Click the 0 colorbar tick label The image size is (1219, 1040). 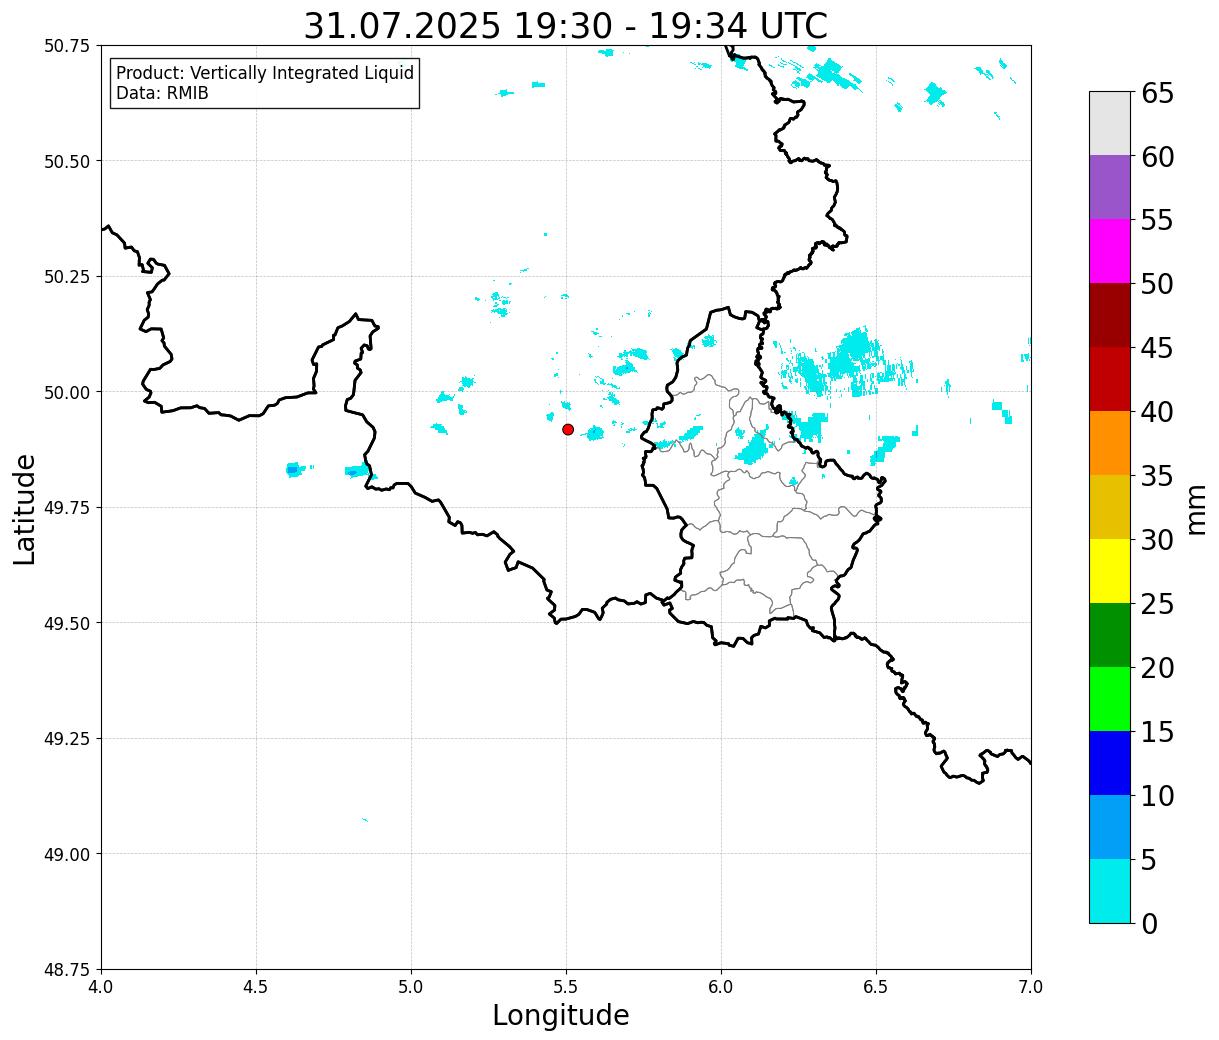coord(1149,924)
